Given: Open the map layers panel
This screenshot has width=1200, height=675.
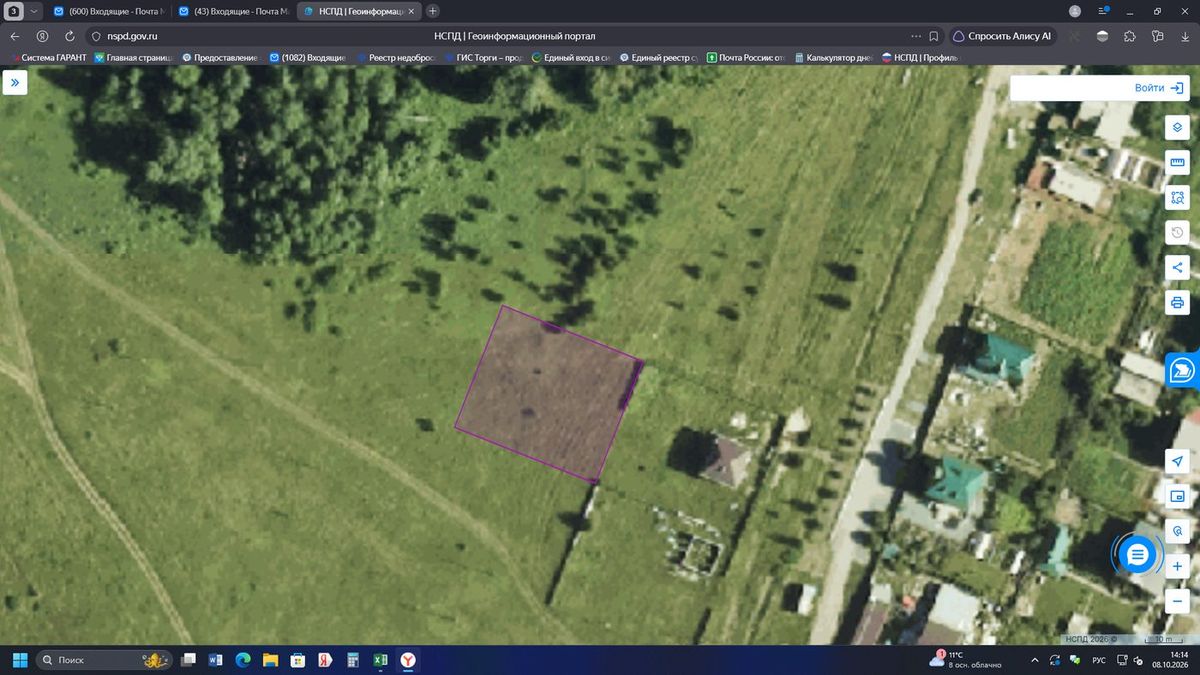Looking at the screenshot, I should click(1177, 128).
